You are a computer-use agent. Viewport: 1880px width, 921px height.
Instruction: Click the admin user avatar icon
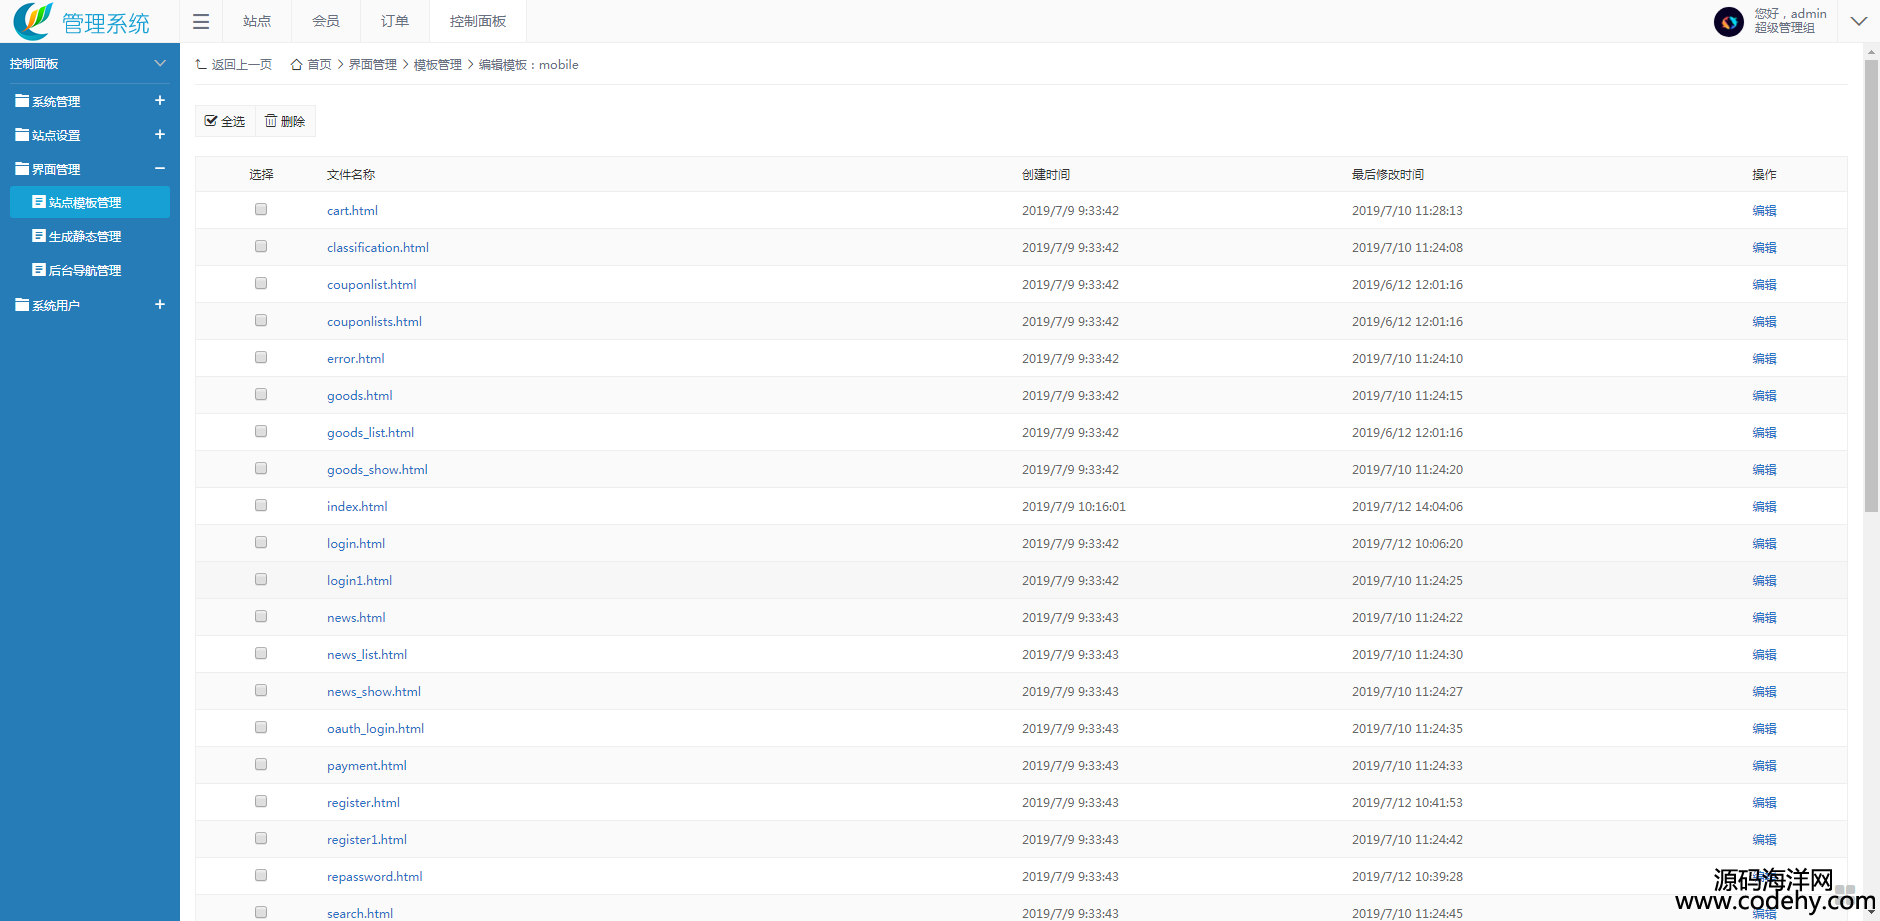(x=1728, y=21)
